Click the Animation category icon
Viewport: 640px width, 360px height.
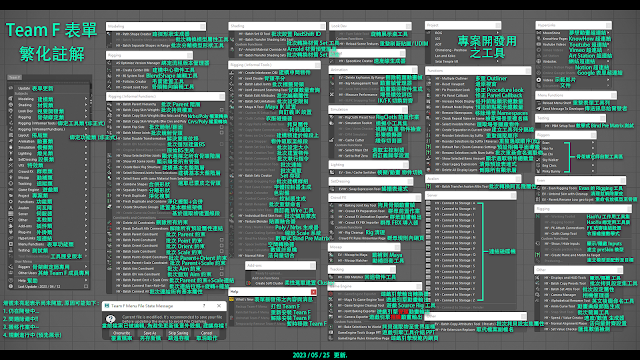point(11,141)
